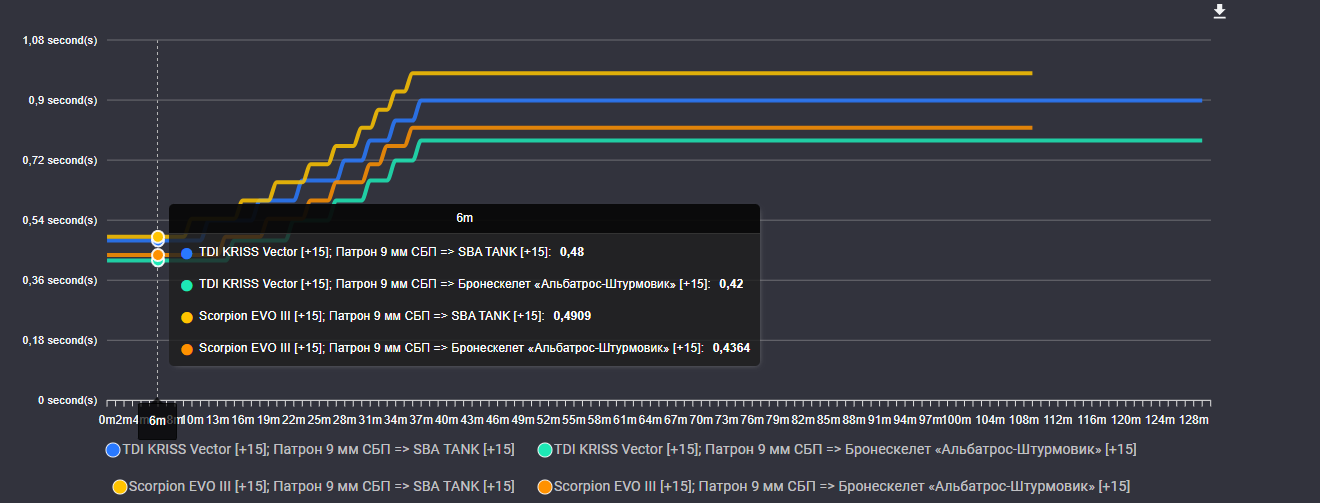The width and height of the screenshot is (1320, 503).
Task: Click the 0,18 second(s) y-axis label
Action: [60, 340]
